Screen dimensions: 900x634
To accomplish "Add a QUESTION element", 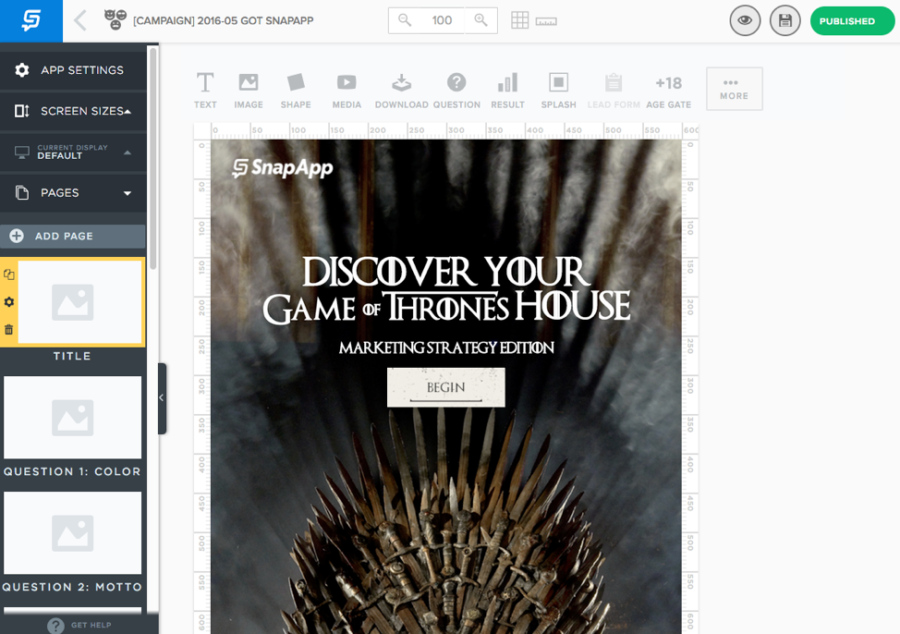I will [456, 90].
